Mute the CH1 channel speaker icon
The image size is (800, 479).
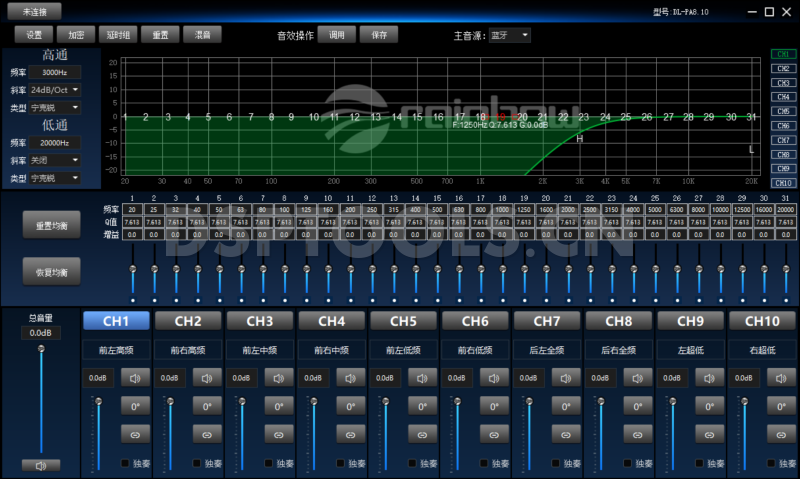(134, 379)
